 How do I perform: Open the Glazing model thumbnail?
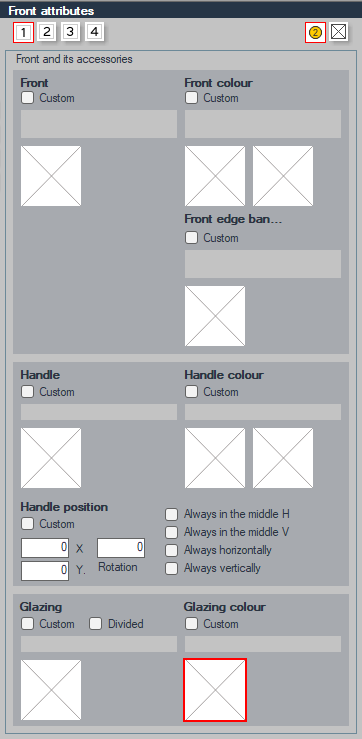click(x=51, y=690)
